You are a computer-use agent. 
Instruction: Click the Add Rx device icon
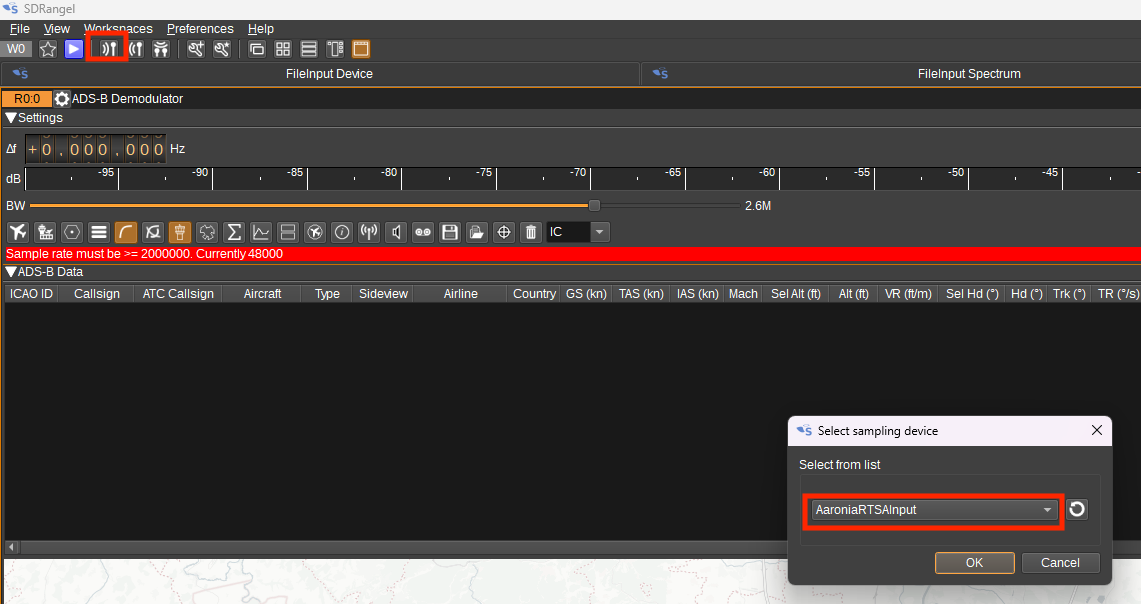109,49
